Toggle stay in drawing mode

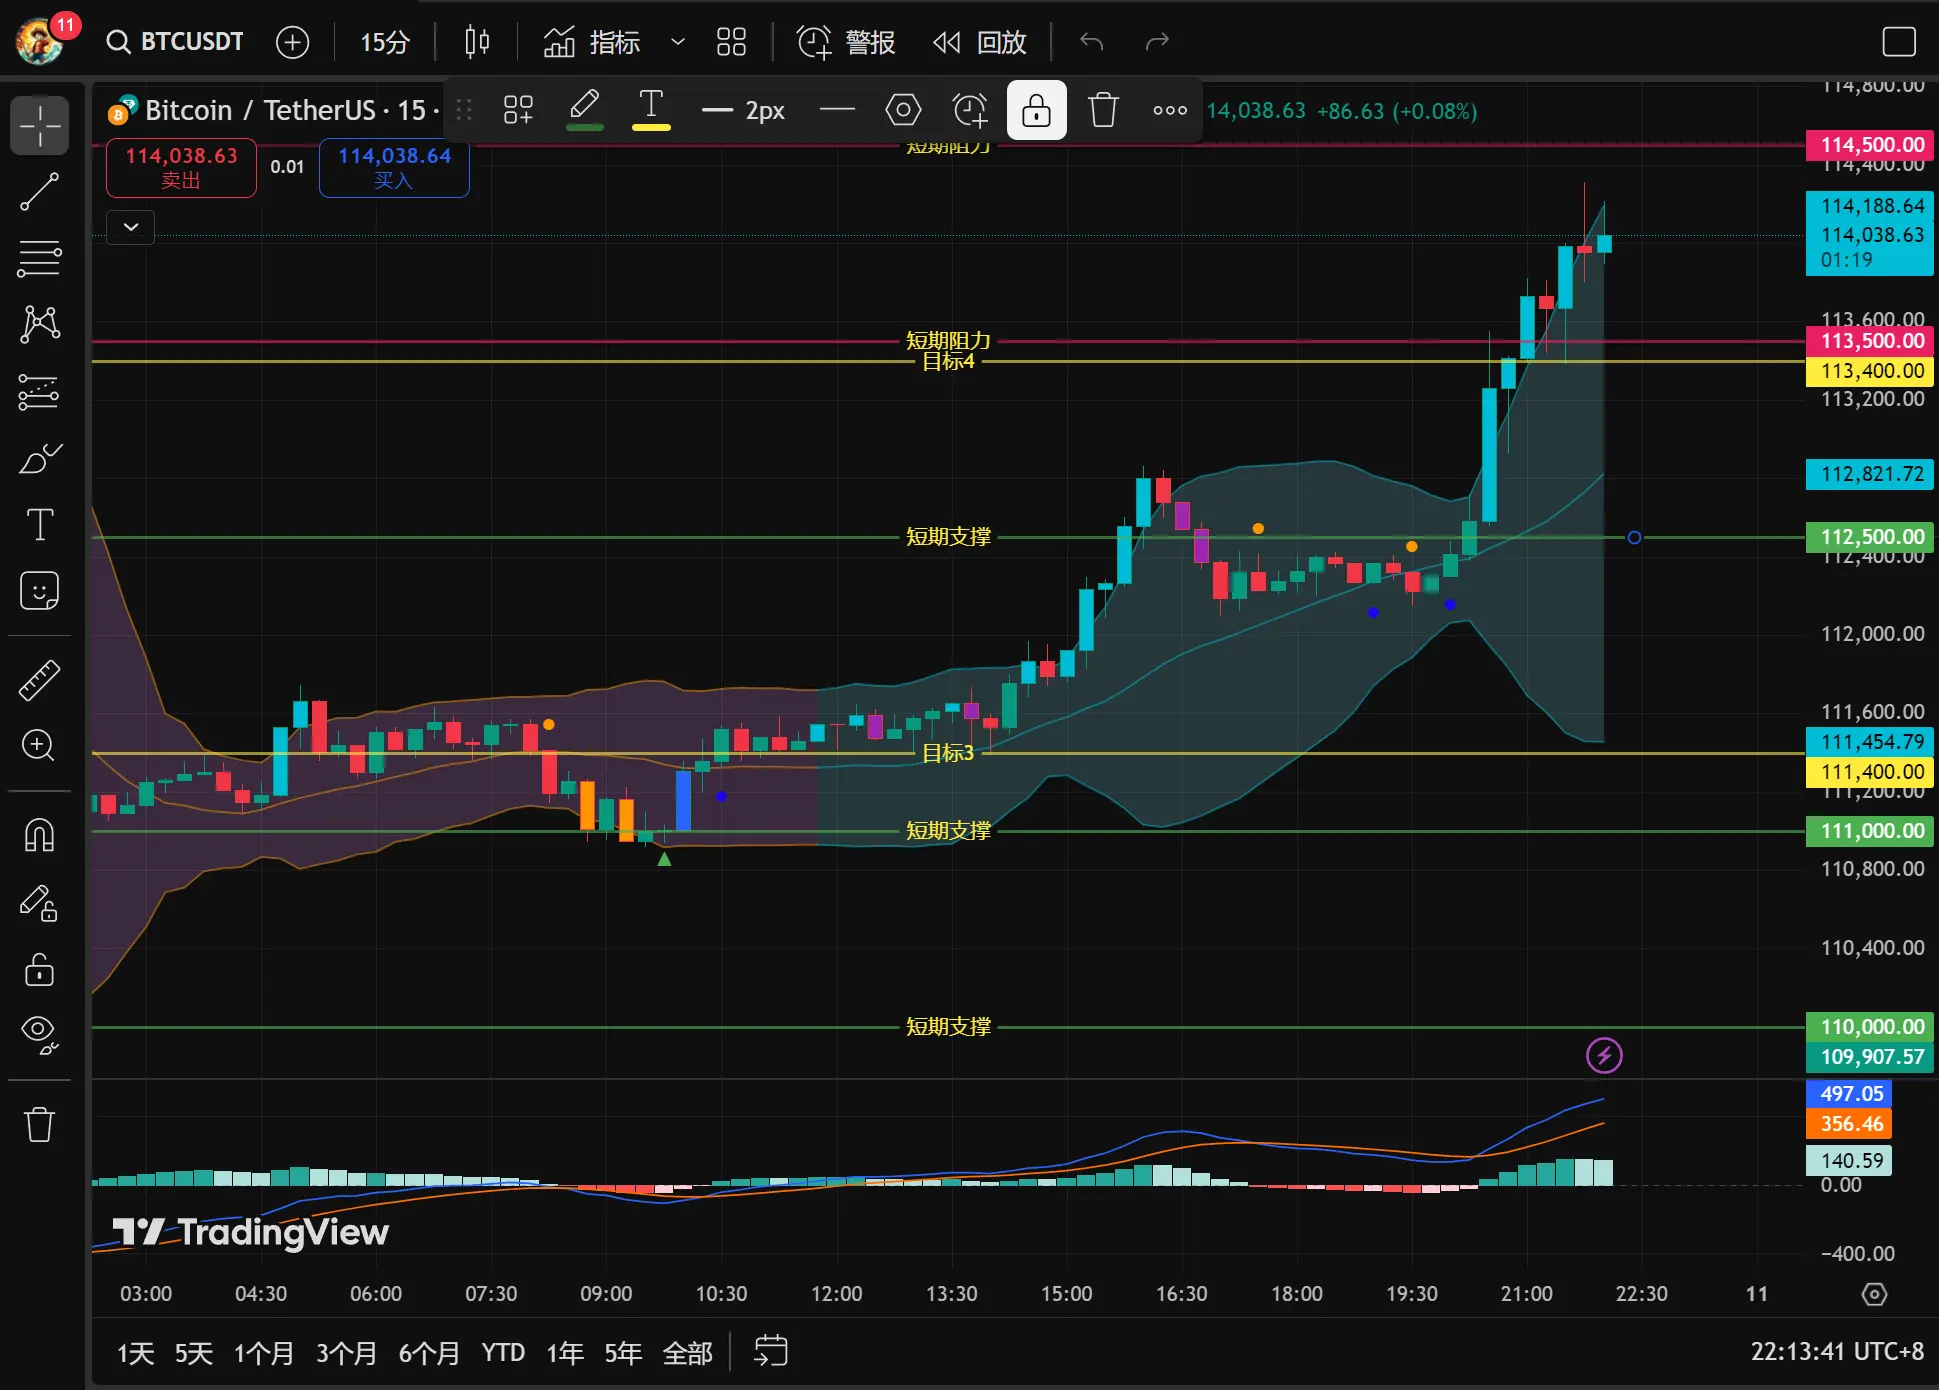(40, 902)
